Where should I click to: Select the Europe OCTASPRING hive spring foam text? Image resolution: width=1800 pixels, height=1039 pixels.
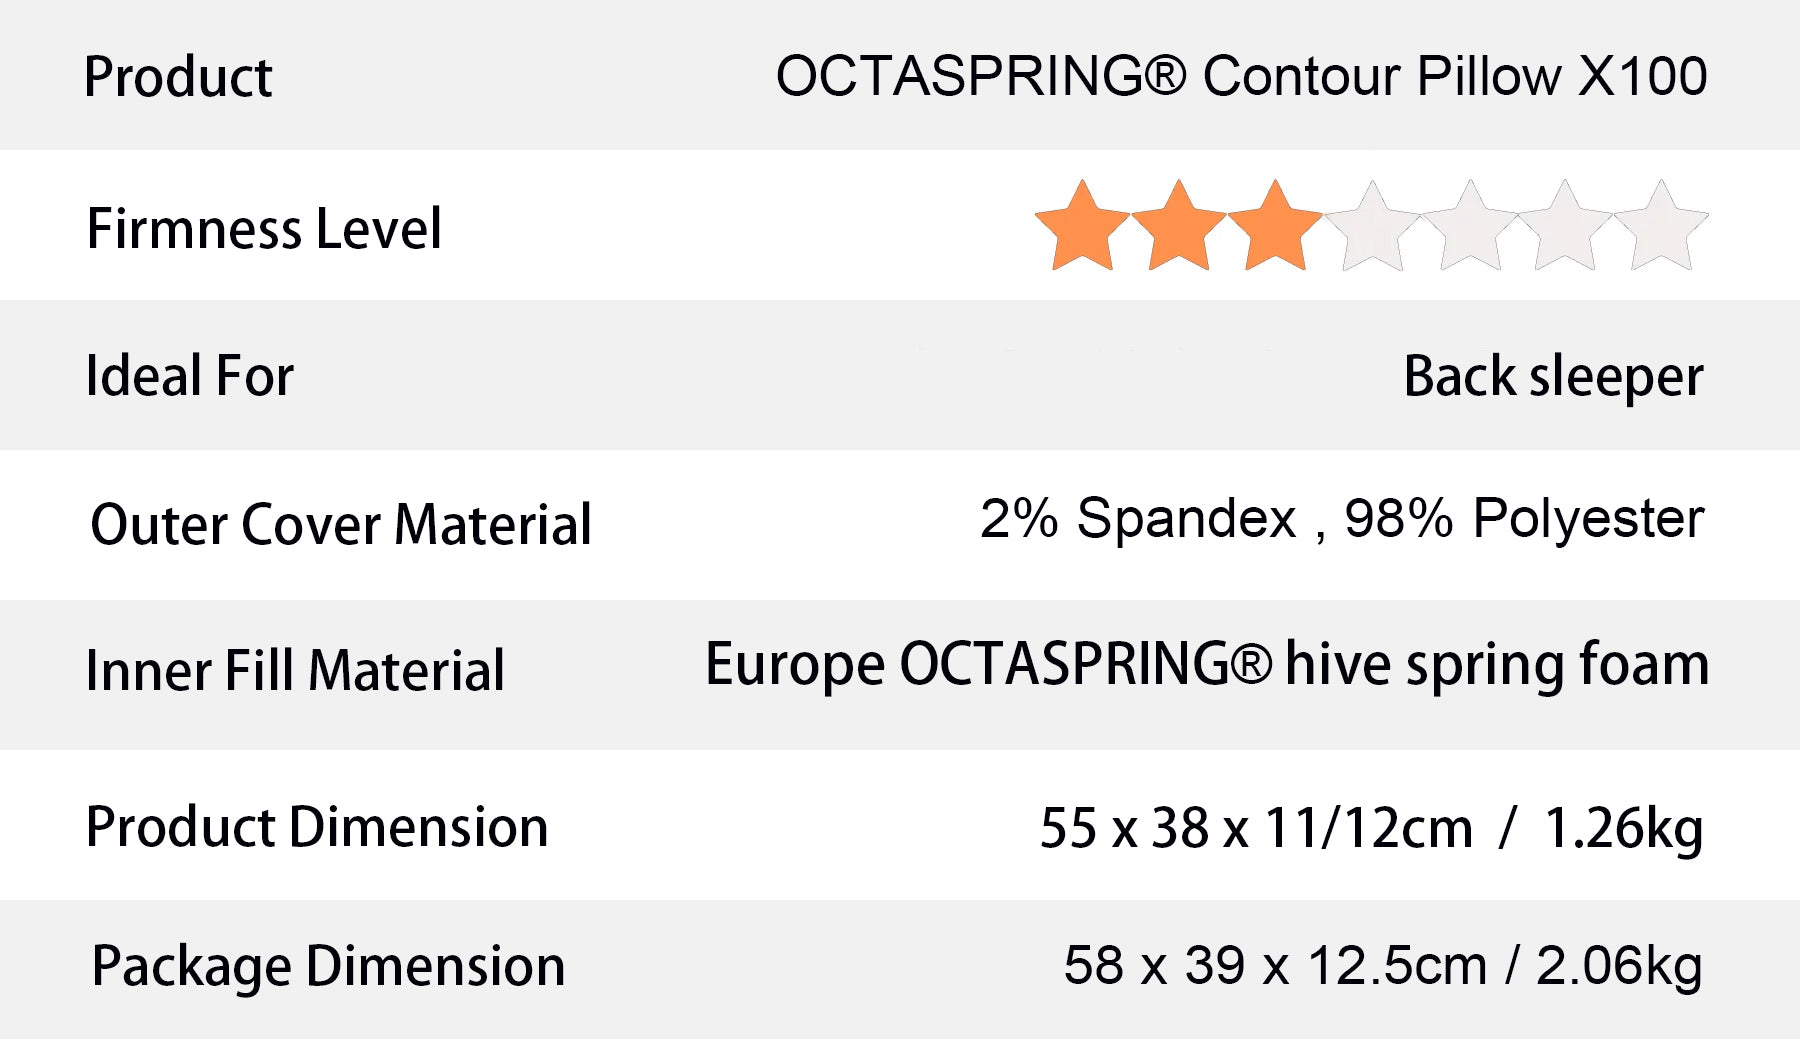[1207, 664]
